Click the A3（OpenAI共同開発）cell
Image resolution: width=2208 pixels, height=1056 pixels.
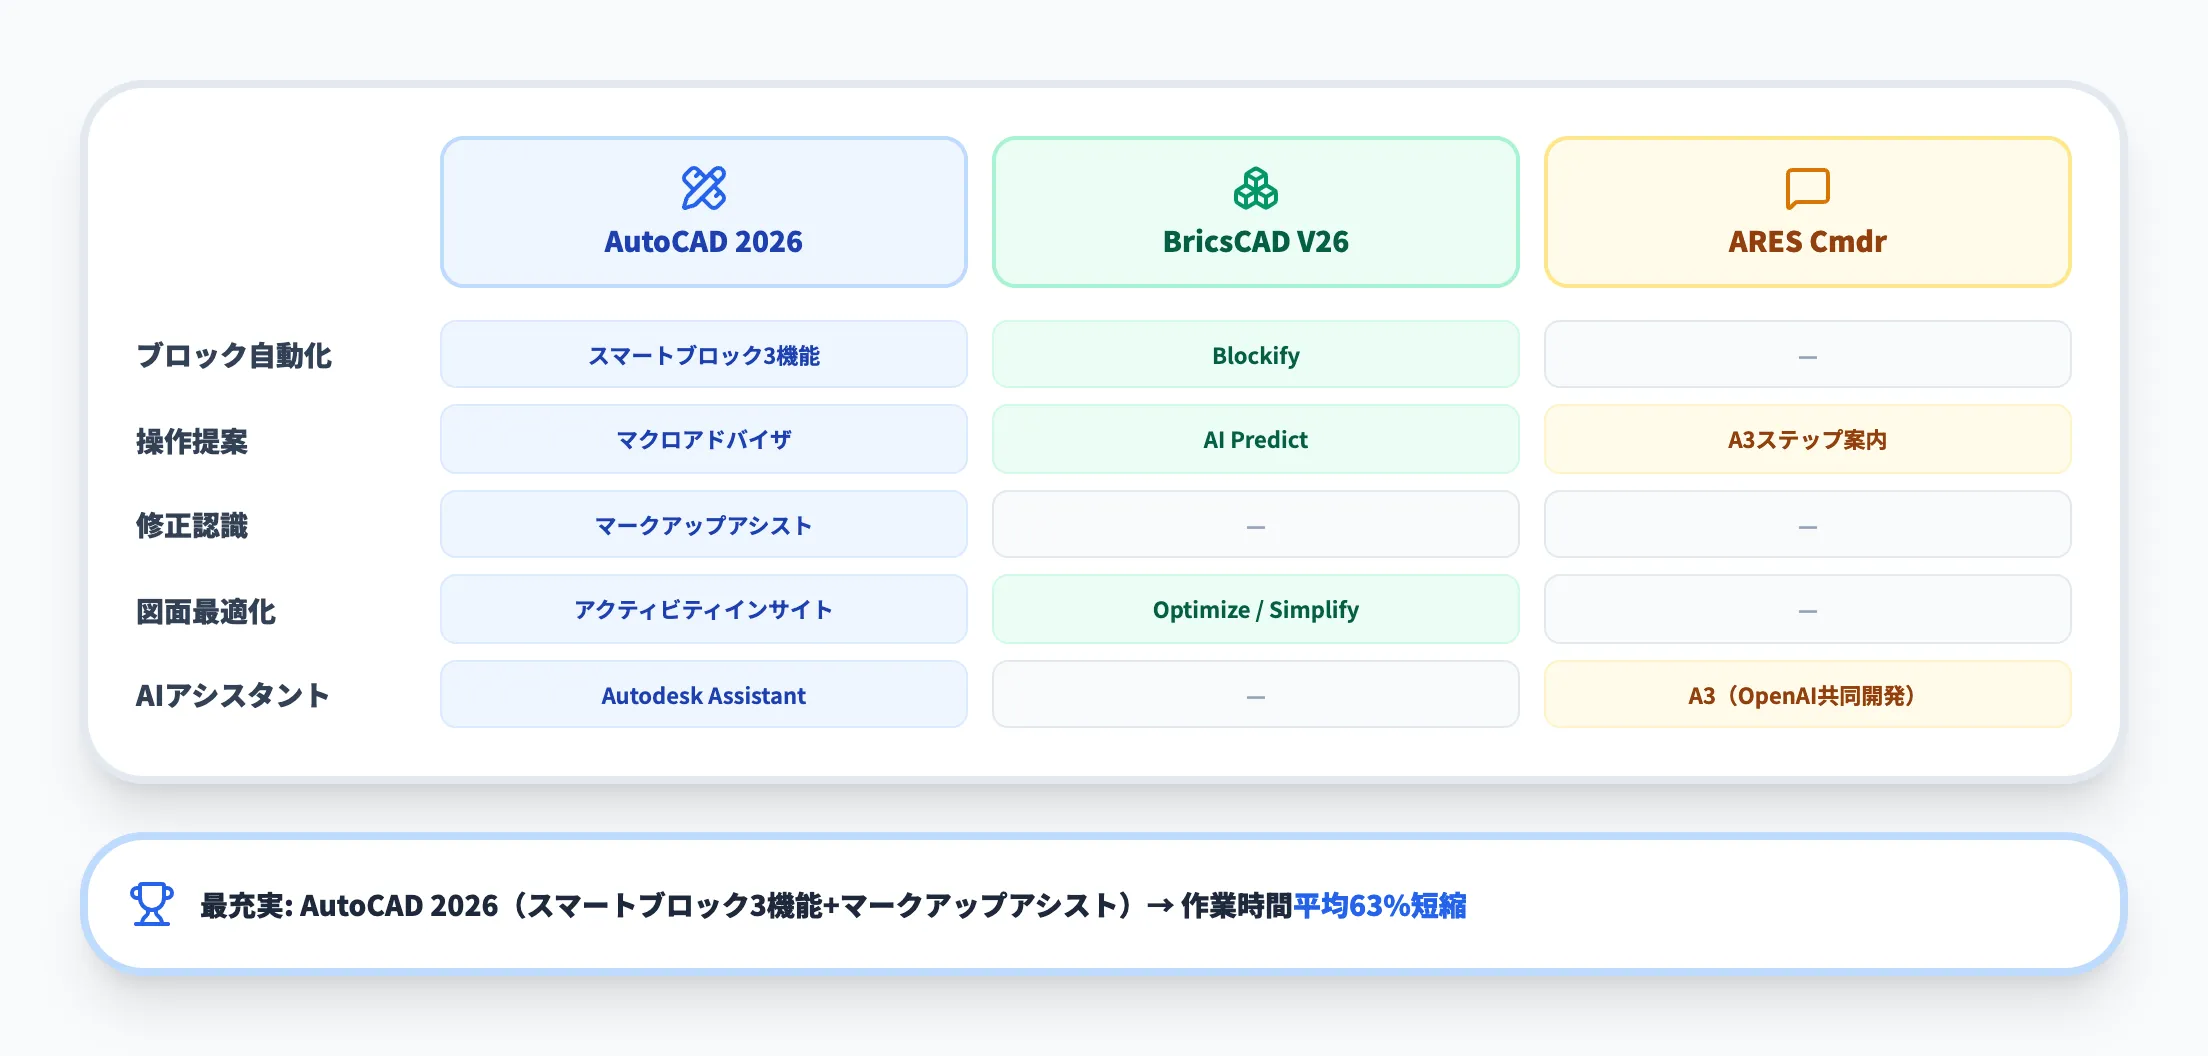[x=1806, y=694]
